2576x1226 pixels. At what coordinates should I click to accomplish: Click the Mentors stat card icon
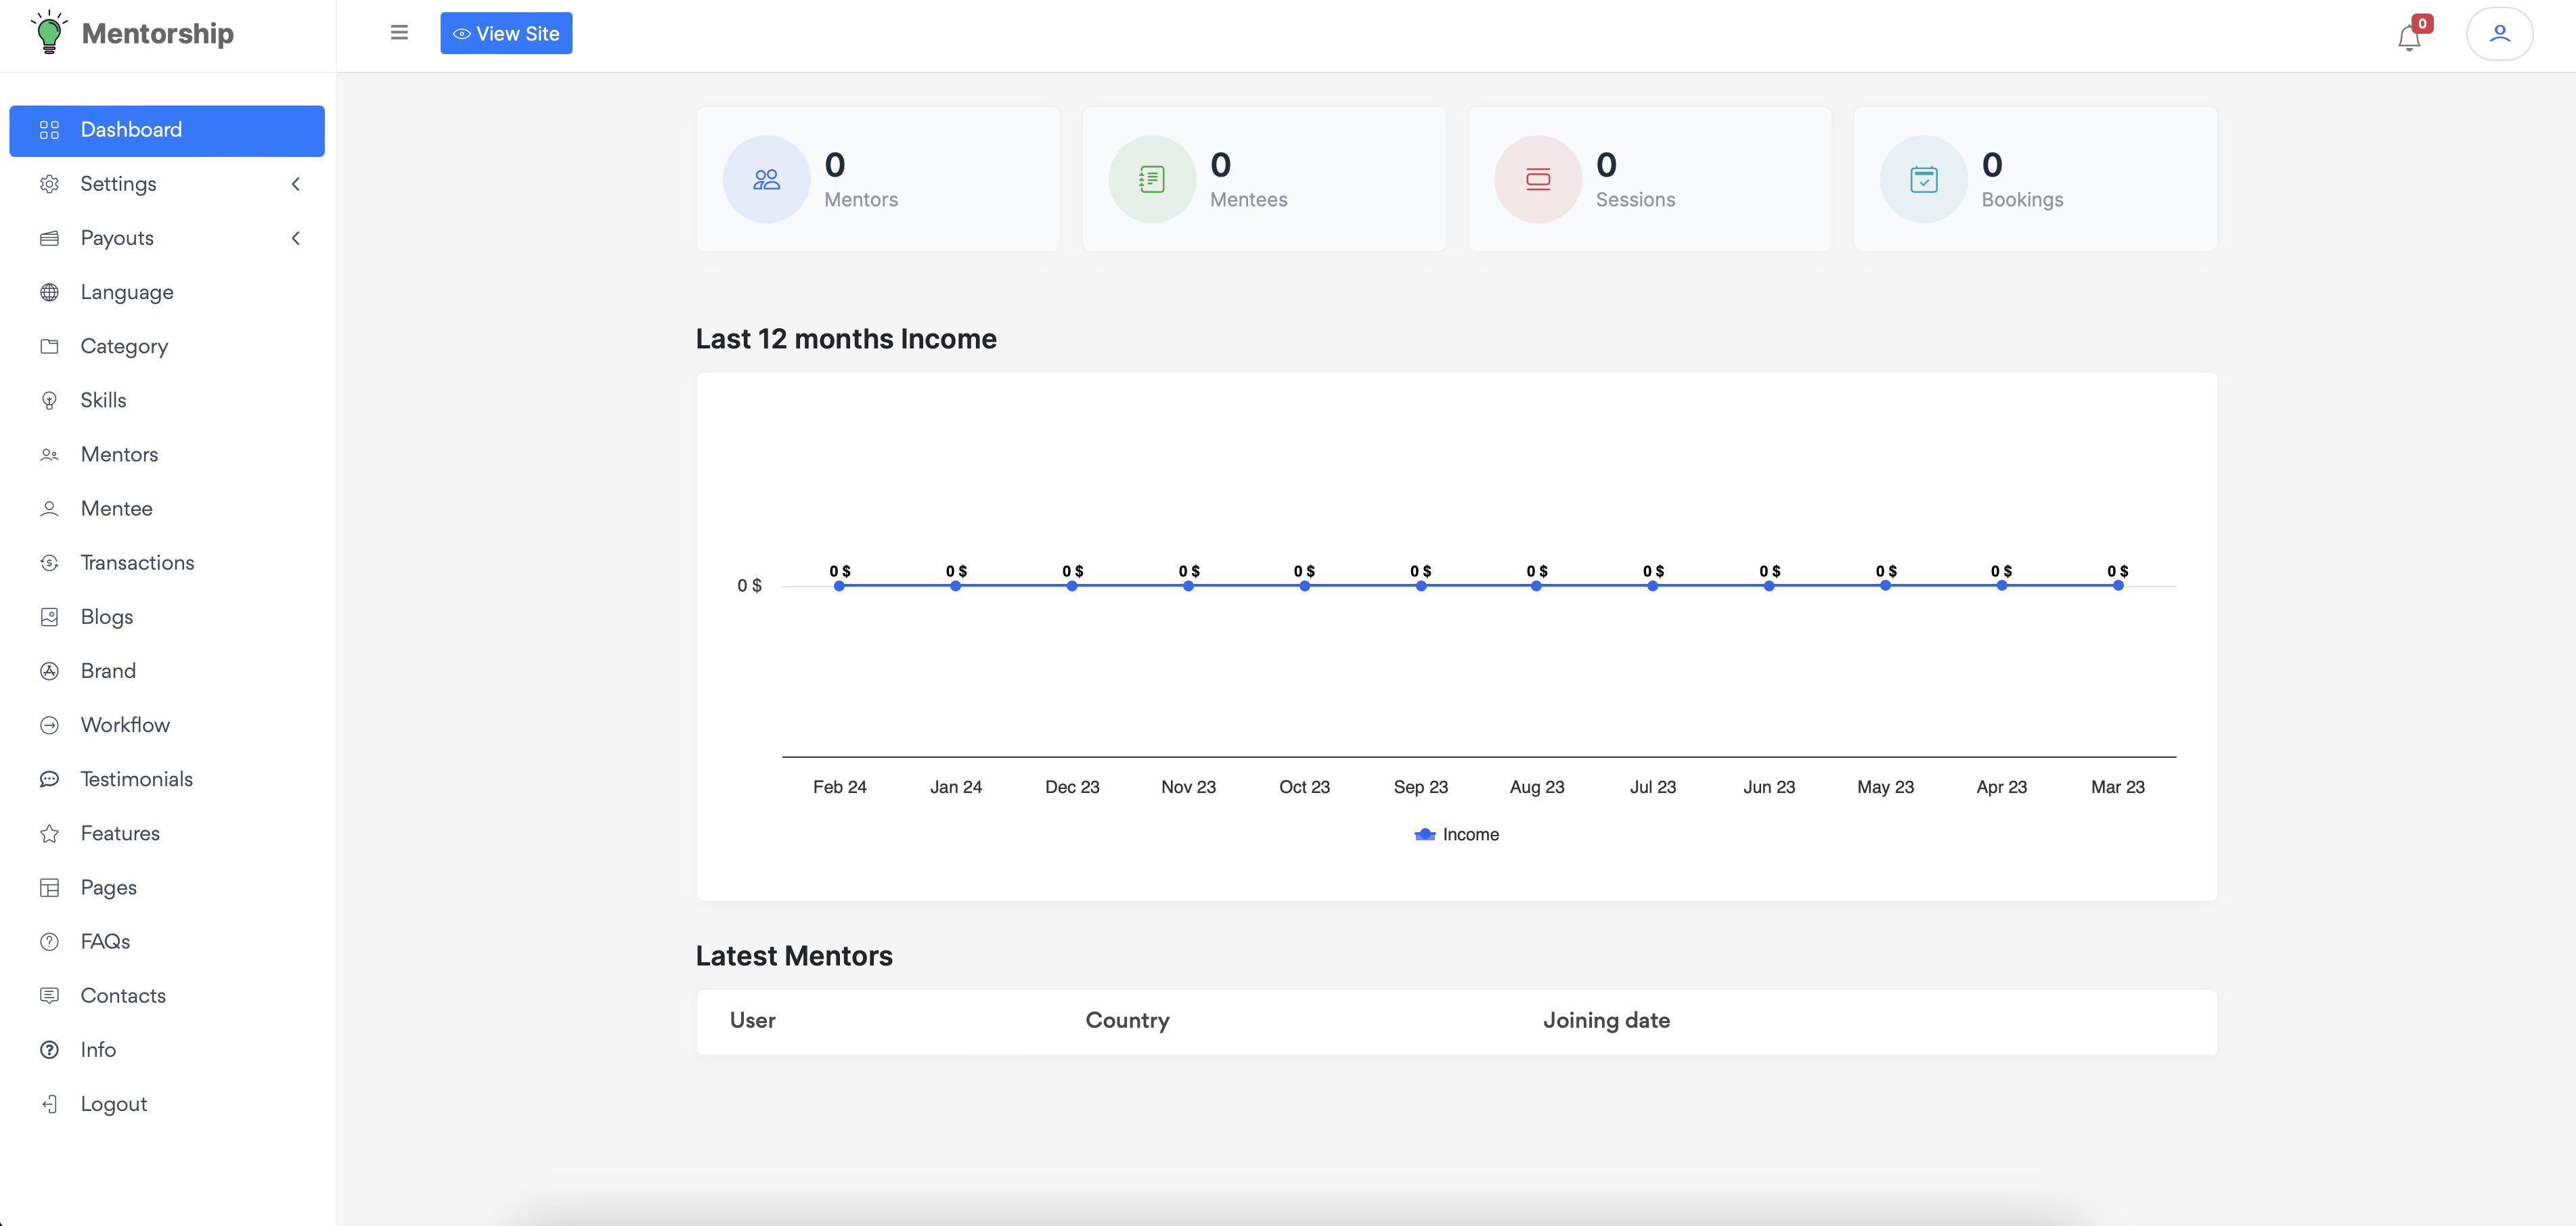click(x=766, y=180)
